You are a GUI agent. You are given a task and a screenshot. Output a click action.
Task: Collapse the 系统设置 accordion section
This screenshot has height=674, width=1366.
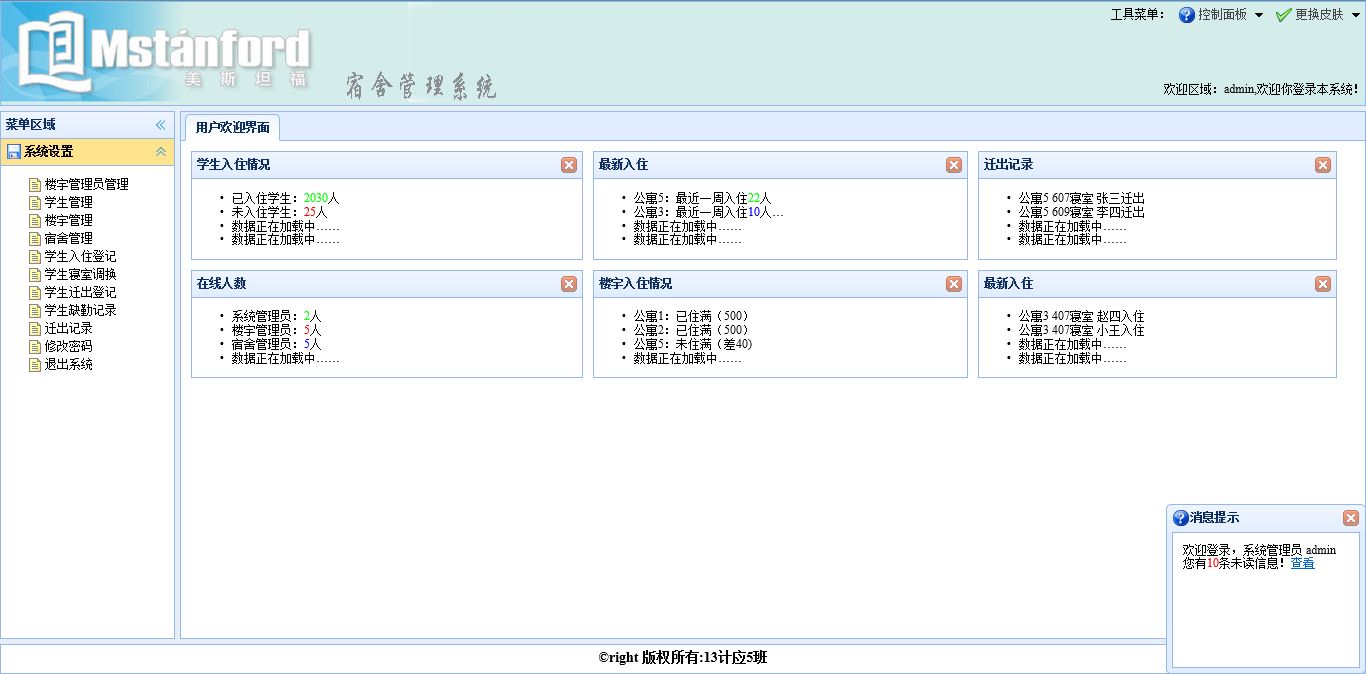coord(160,152)
